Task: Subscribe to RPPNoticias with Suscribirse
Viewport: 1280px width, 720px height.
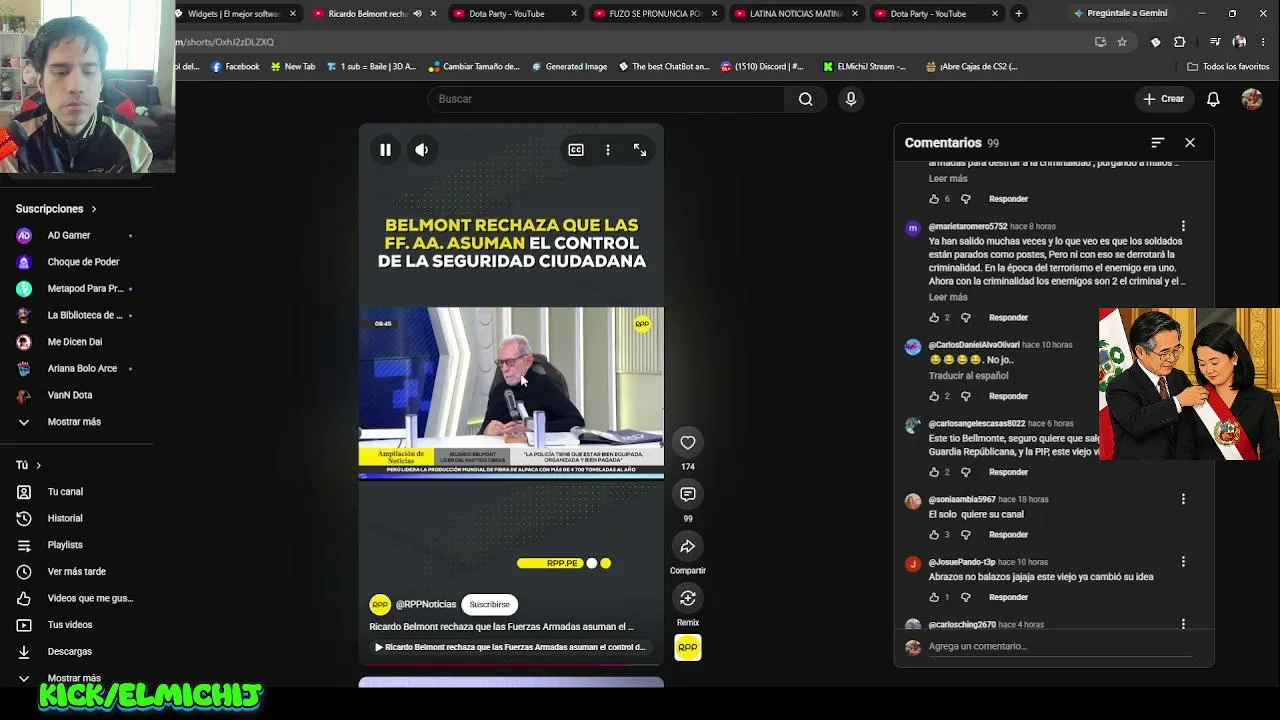Action: click(489, 604)
